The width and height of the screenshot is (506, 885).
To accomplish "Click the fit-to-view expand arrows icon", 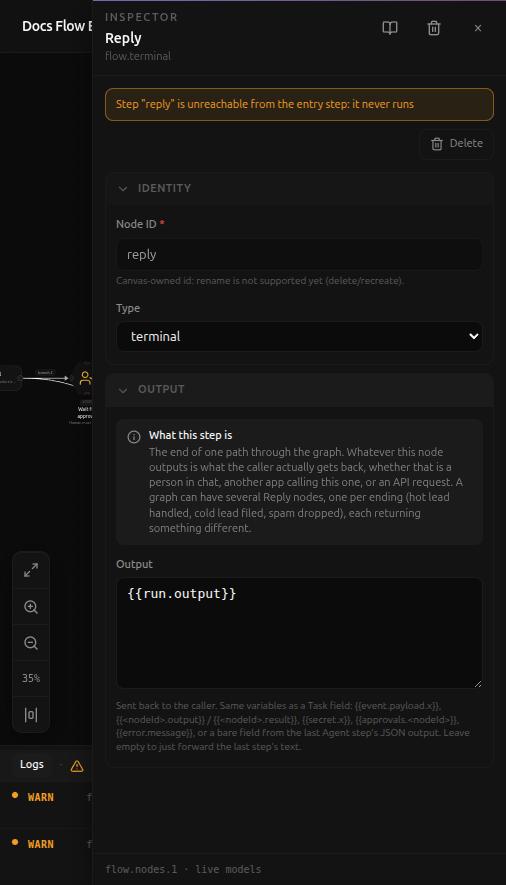I will (x=31, y=571).
